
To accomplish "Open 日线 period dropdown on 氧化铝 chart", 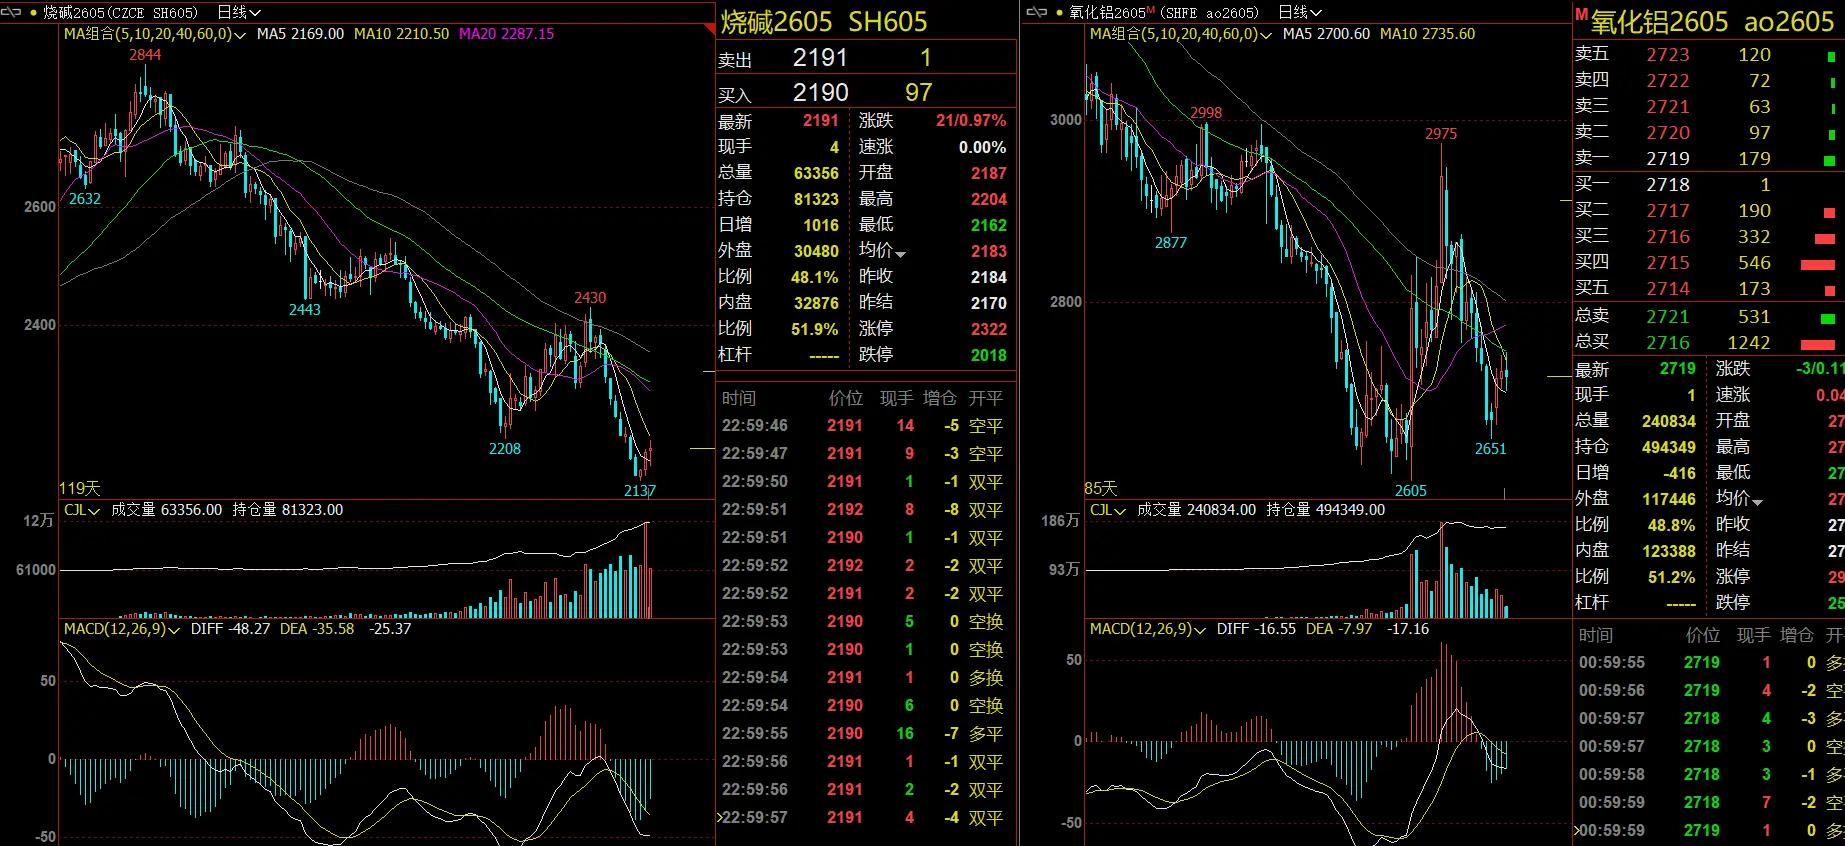I will [1300, 12].
